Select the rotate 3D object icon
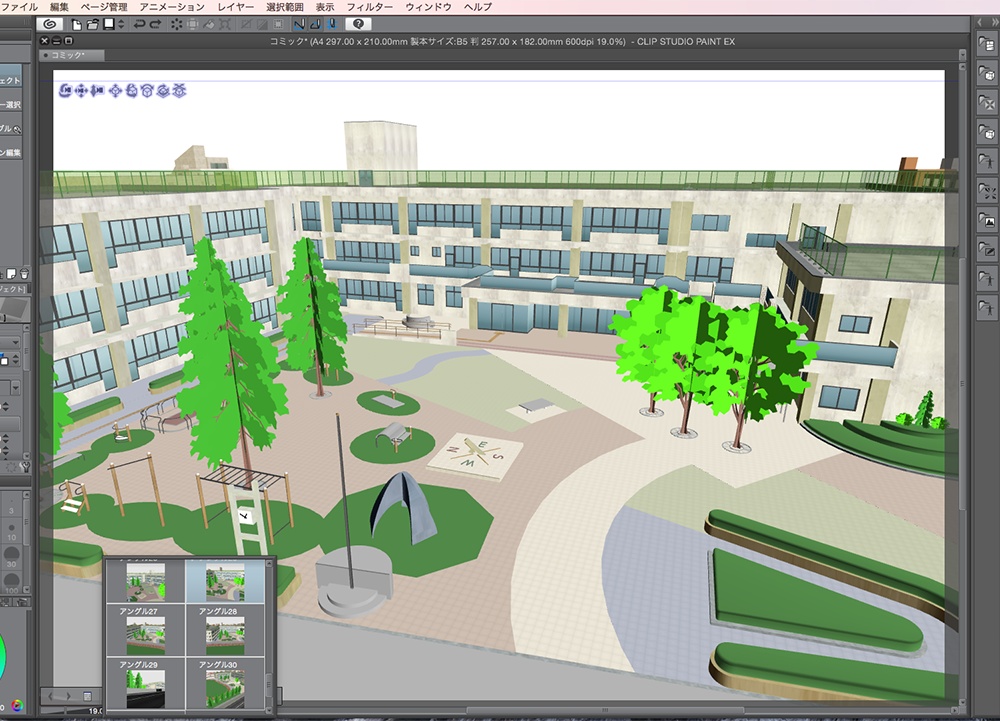This screenshot has height=721, width=1000. click(130, 90)
